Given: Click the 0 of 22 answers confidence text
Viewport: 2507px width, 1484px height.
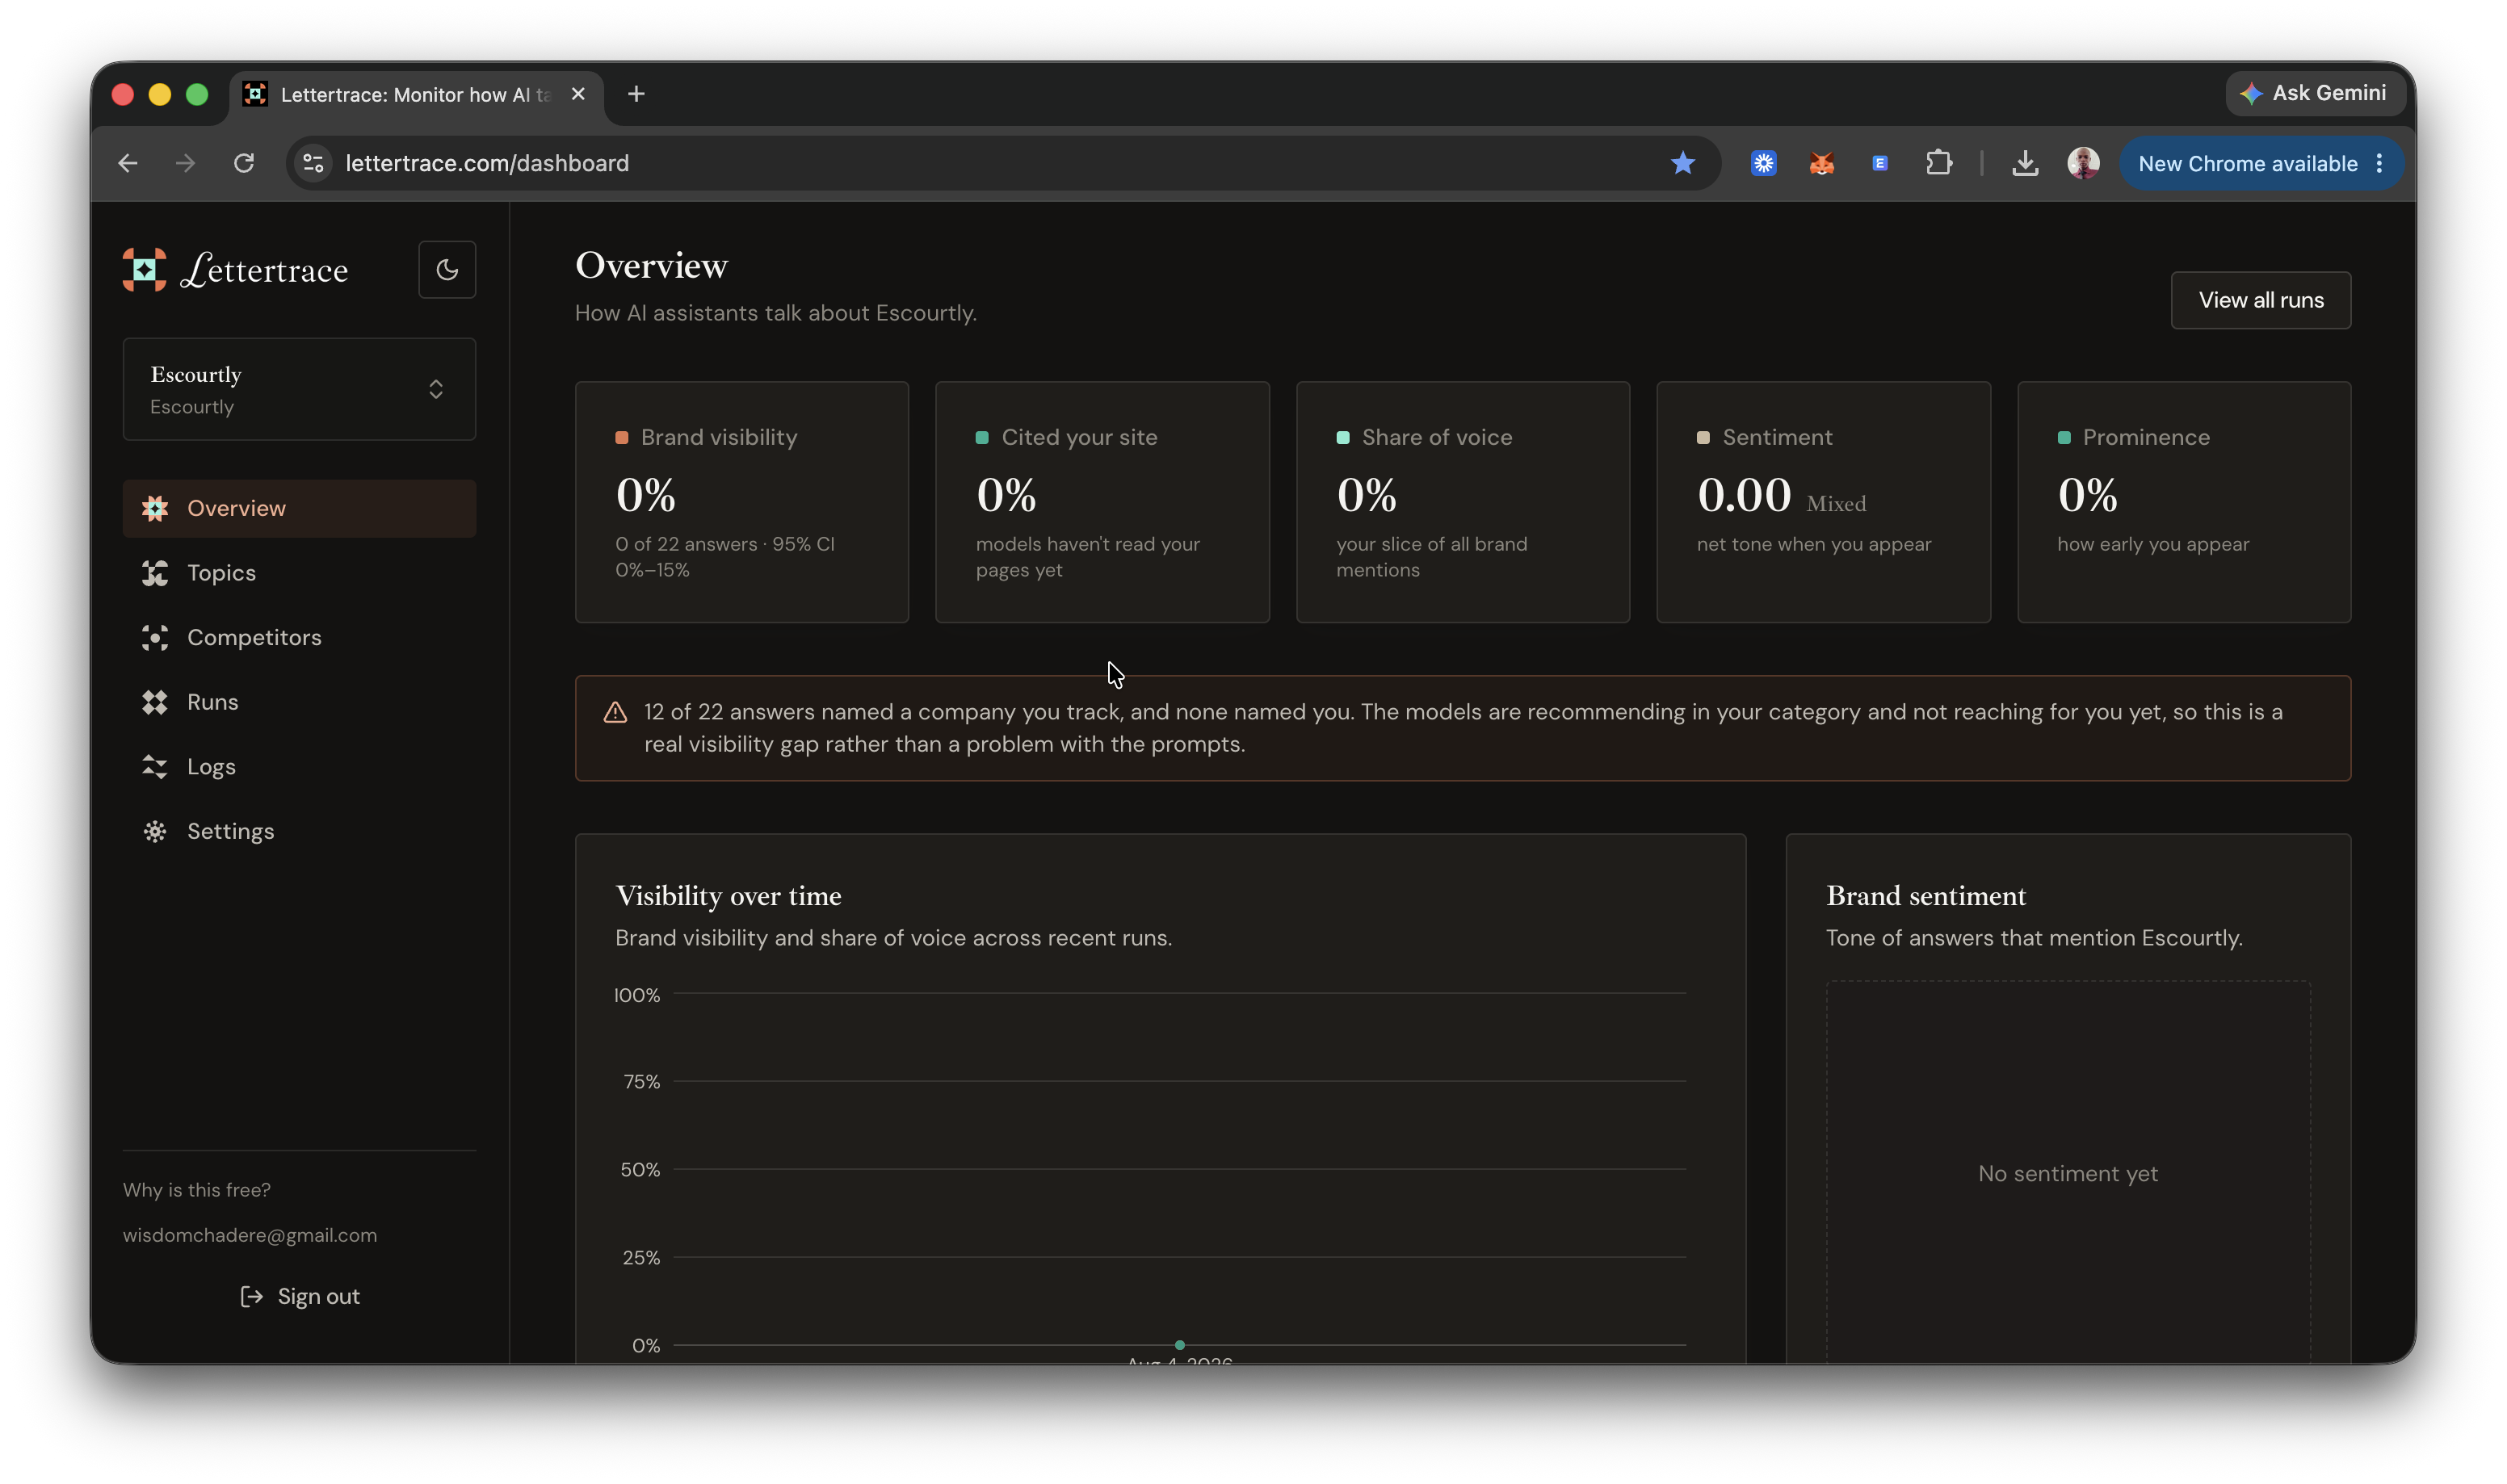Looking at the screenshot, I should click(725, 557).
